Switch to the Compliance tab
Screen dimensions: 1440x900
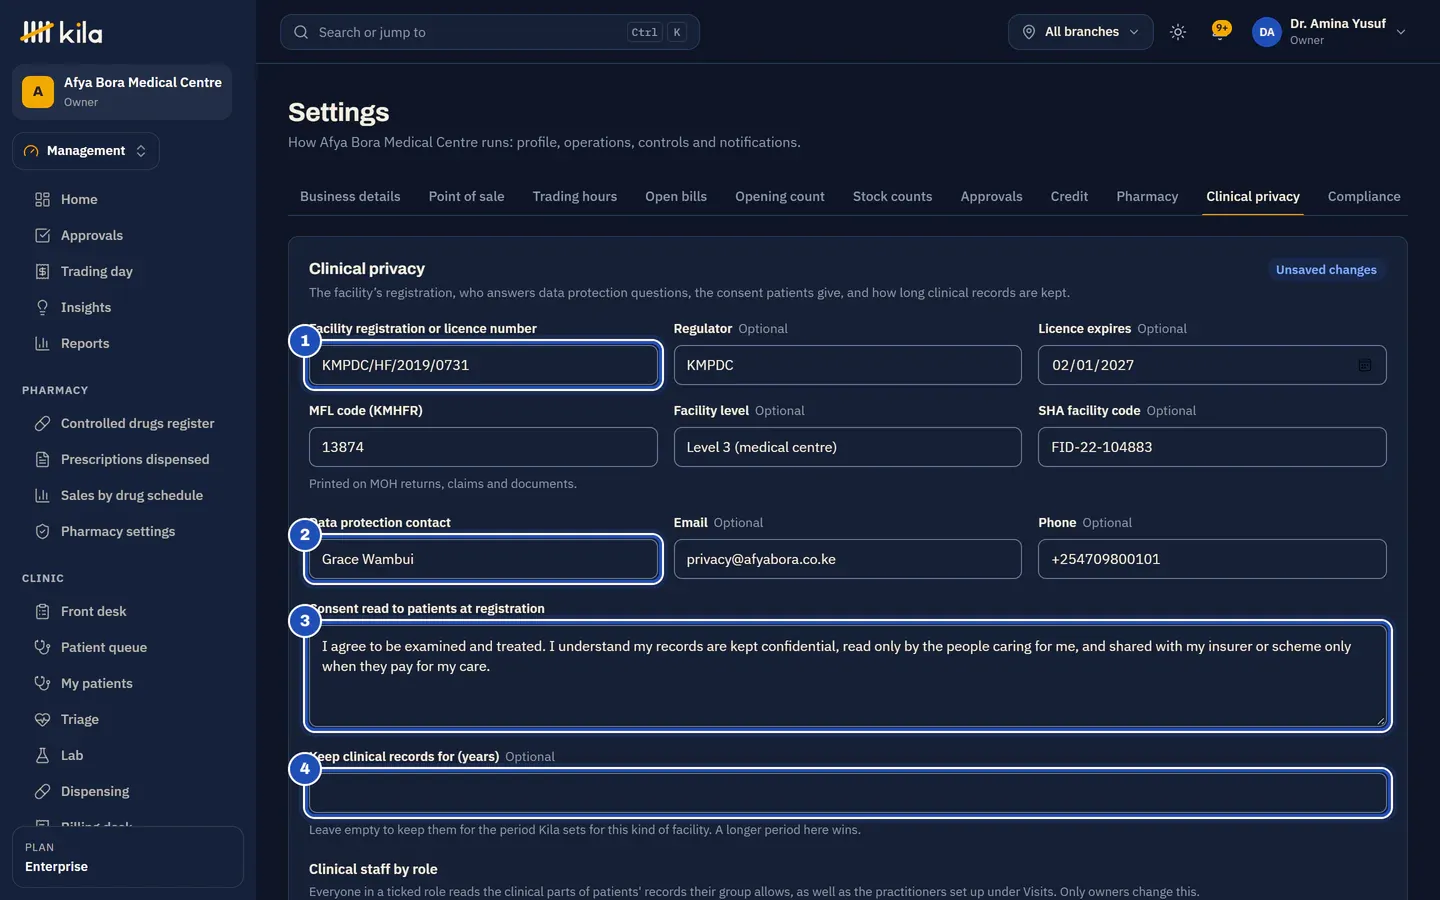[1364, 196]
